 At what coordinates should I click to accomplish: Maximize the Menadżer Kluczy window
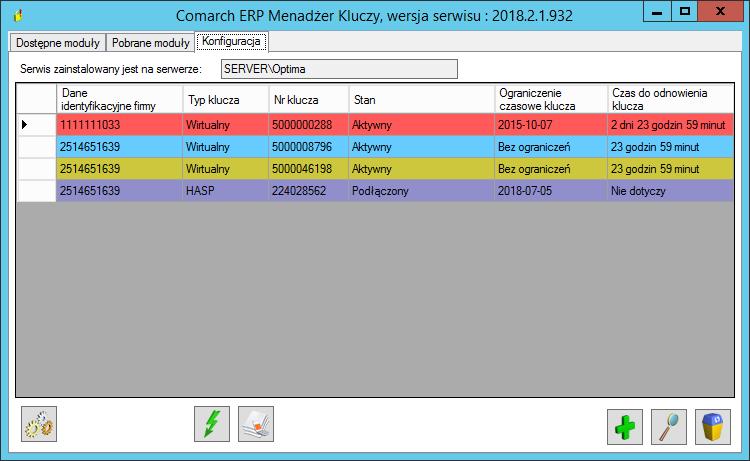[684, 11]
